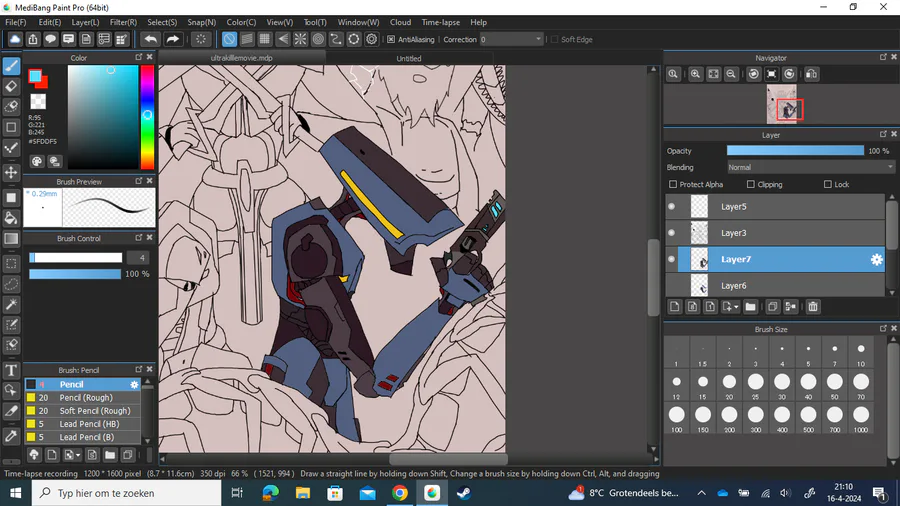
Task: Expand add layer dropdown arrow
Action: [736, 307]
